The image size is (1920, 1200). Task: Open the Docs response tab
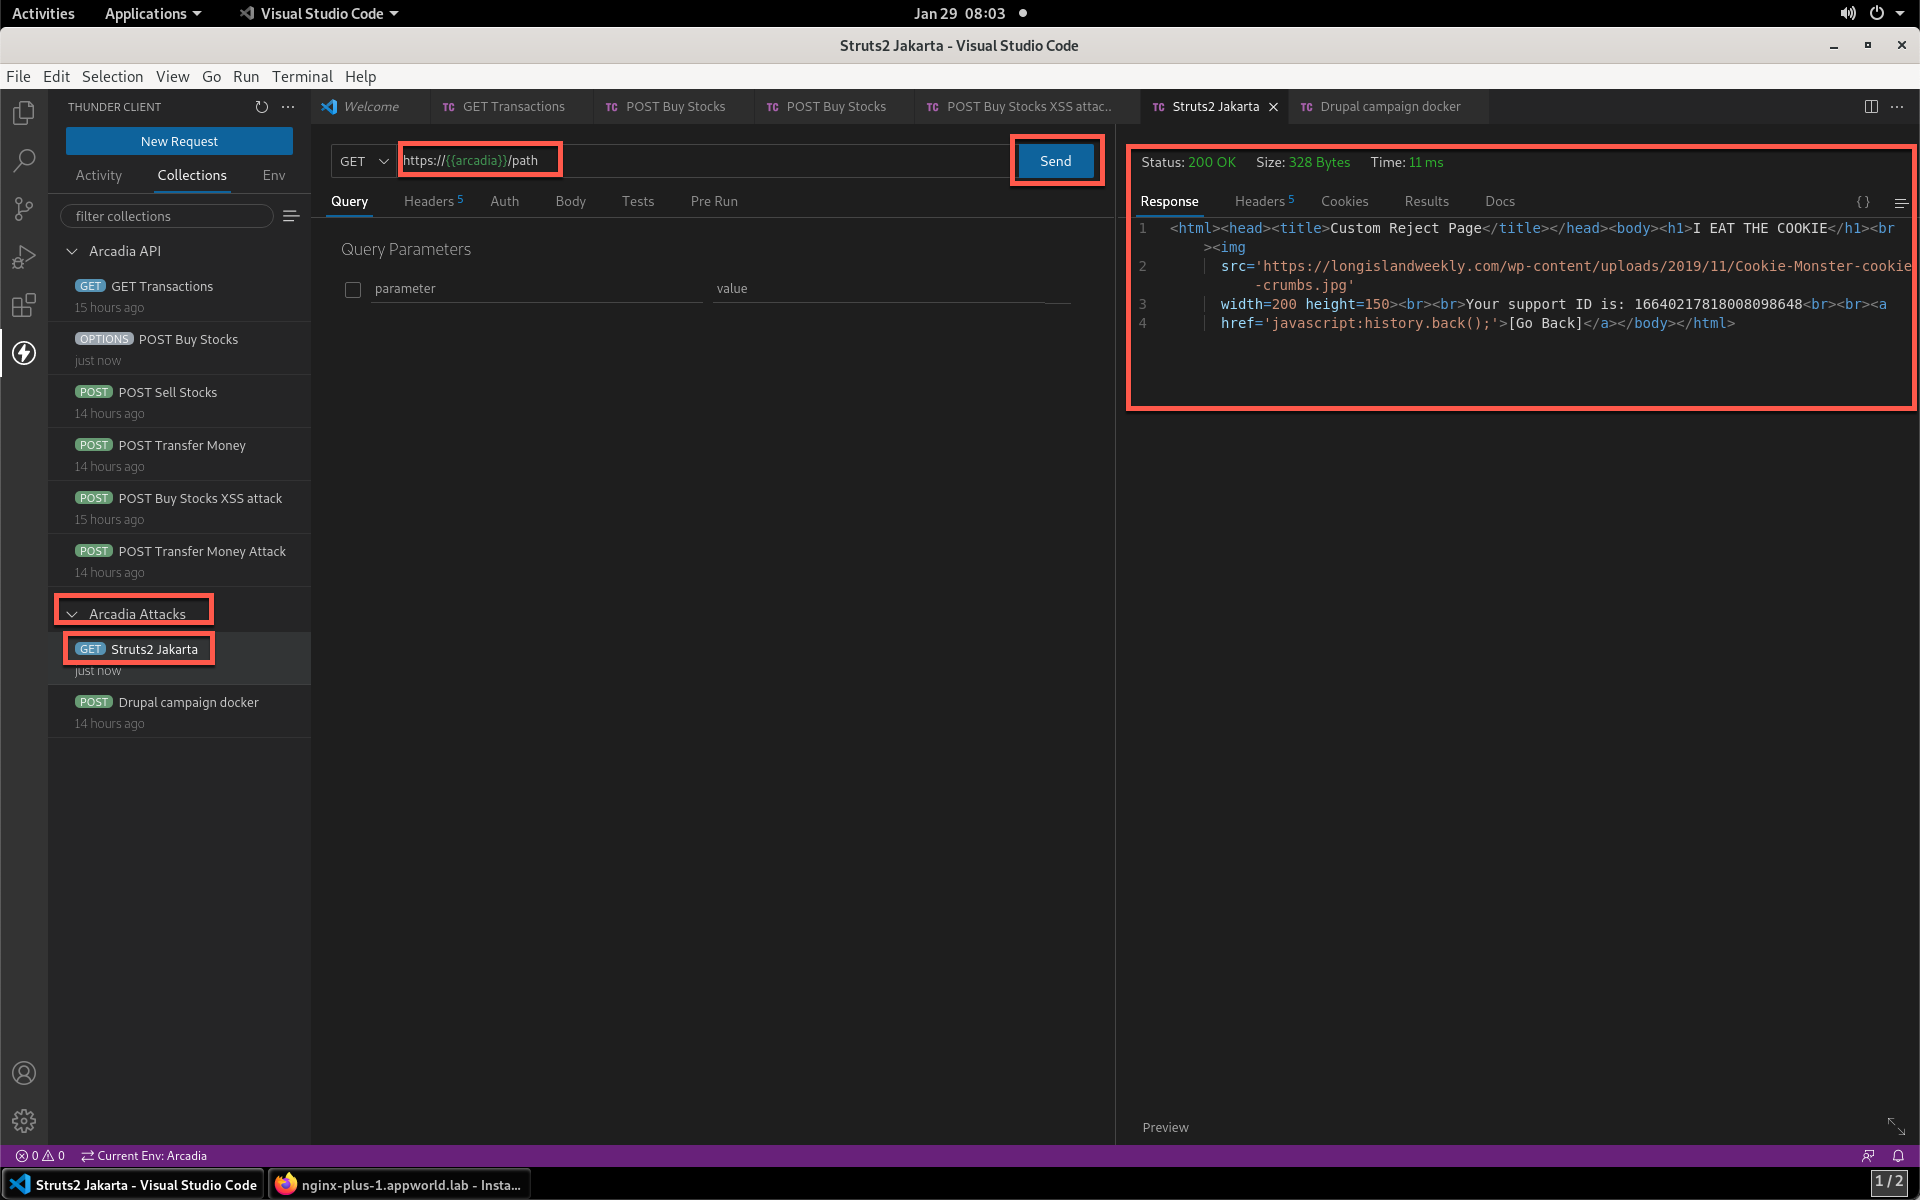[1499, 201]
